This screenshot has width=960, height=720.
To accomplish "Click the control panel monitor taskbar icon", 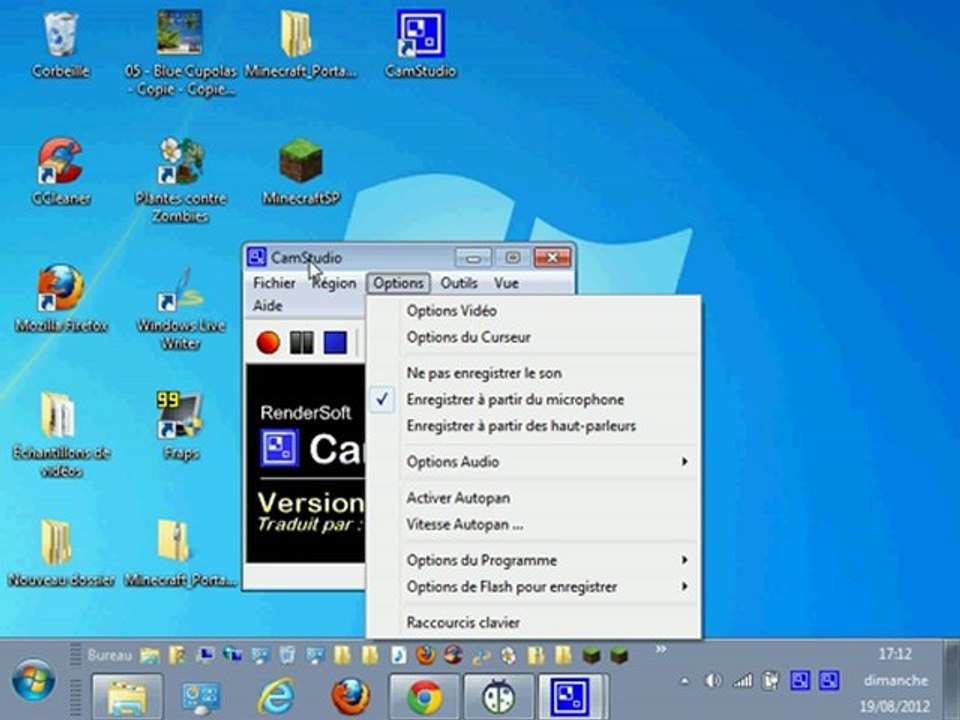I will click(201, 697).
